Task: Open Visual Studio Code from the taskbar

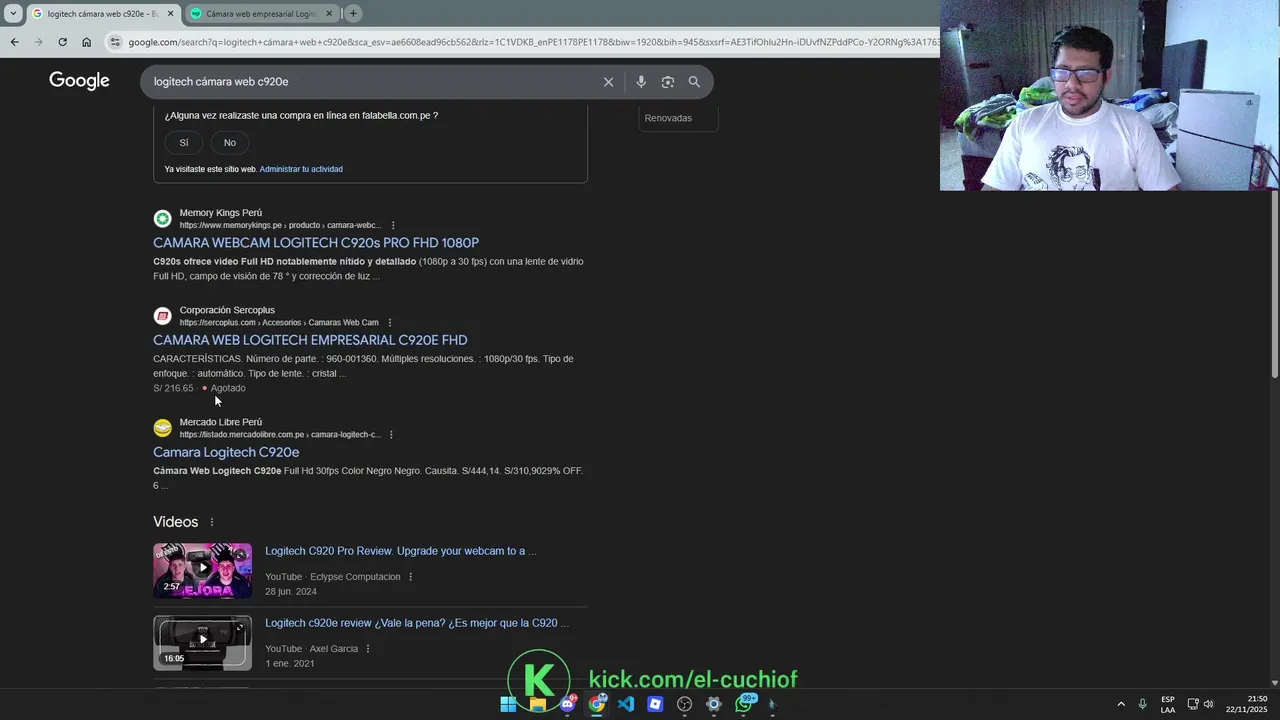Action: tap(626, 704)
